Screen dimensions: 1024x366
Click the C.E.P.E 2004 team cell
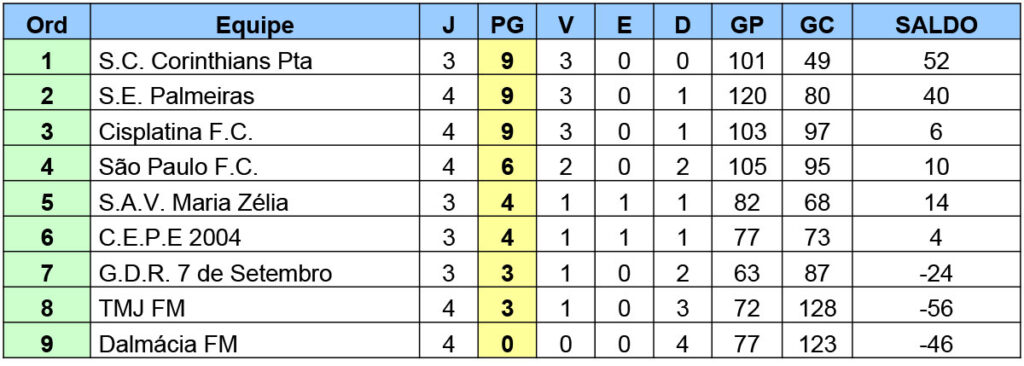pos(255,237)
